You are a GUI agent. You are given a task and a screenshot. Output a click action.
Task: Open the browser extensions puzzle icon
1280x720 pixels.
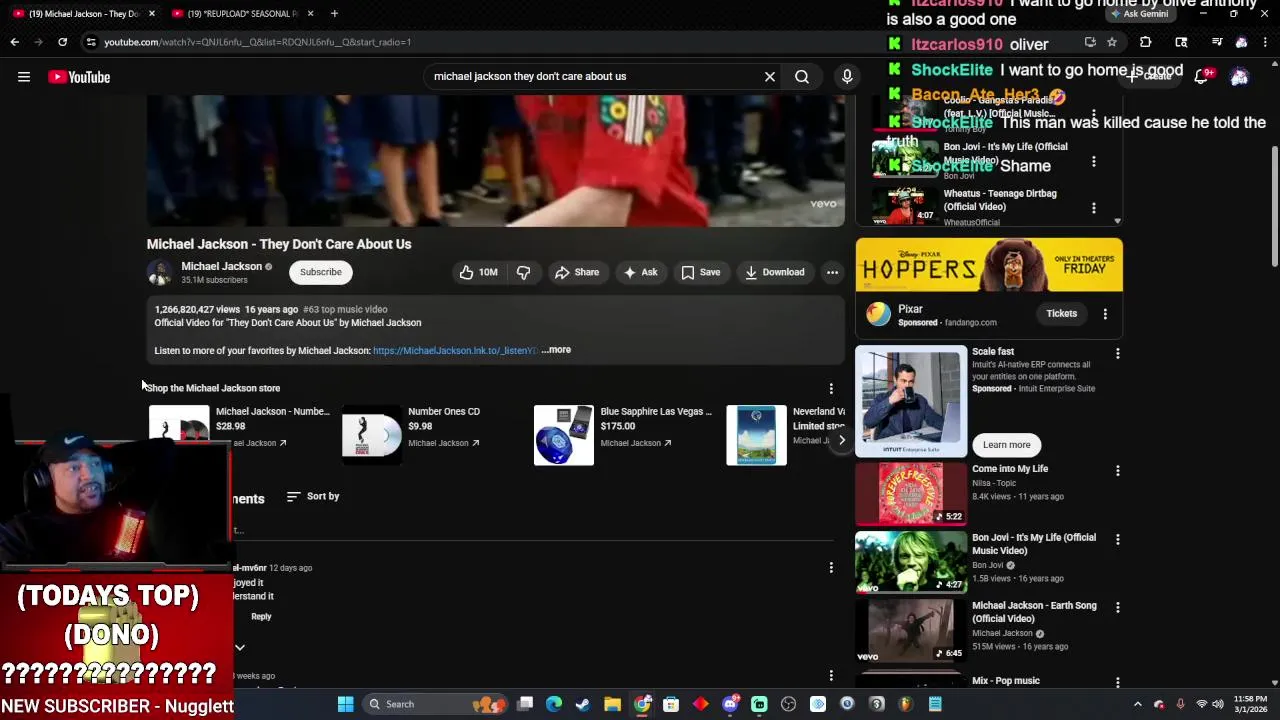1145,42
